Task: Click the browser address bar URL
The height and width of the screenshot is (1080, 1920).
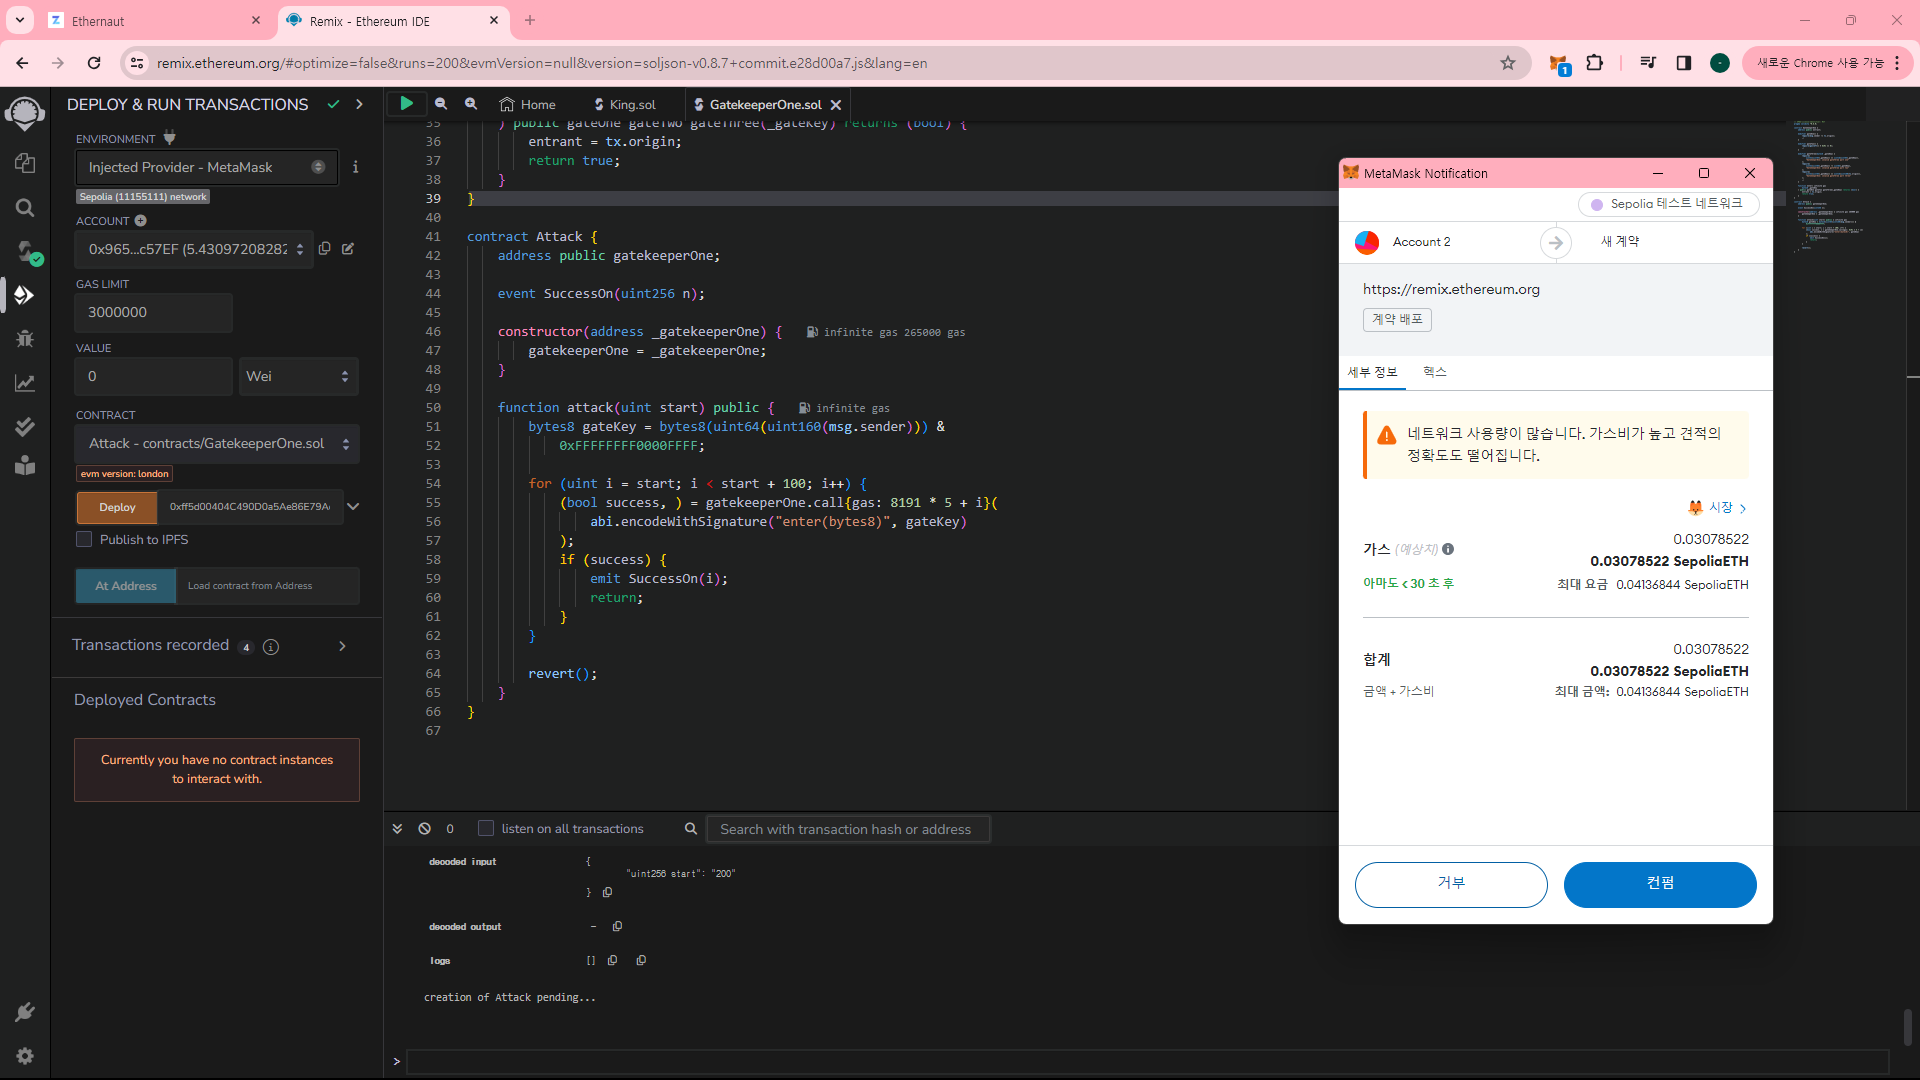Action: pos(541,63)
